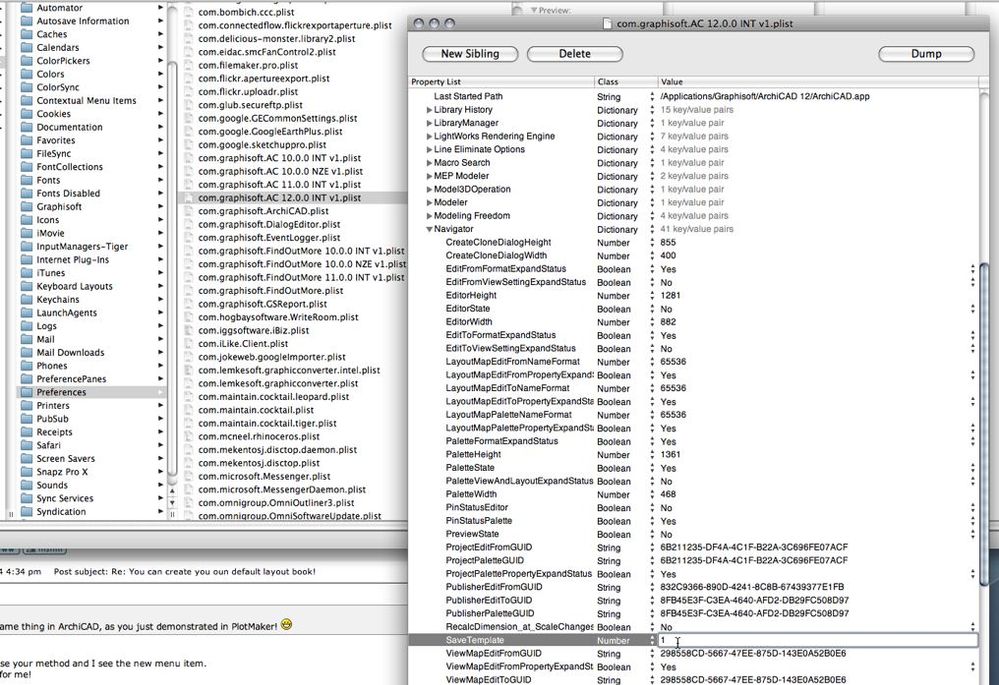
Task: Click the plist file icon in title bar
Action: click(608, 24)
